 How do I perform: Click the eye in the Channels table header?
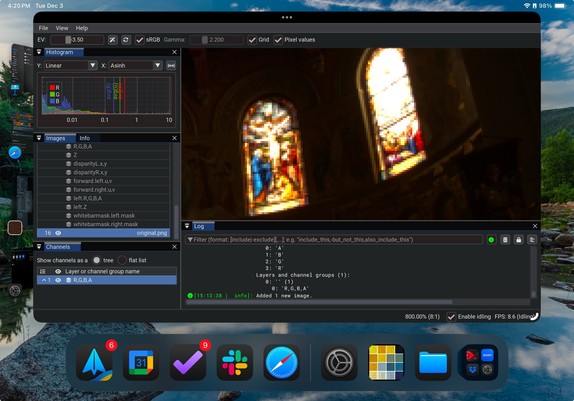58,271
